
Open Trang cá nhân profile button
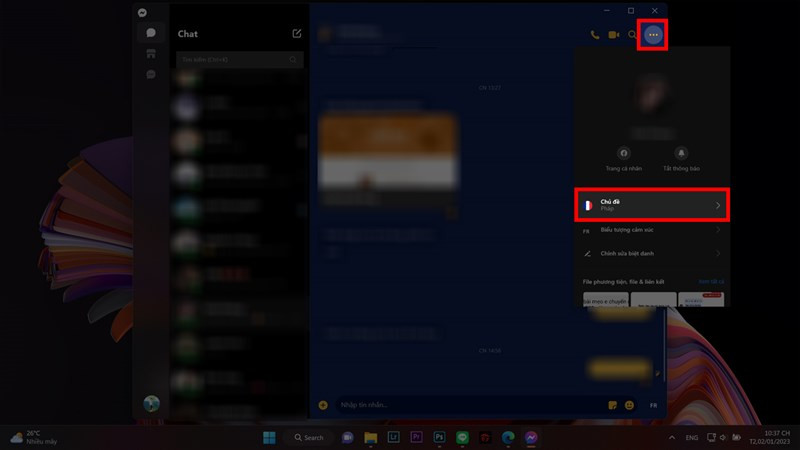[624, 158]
